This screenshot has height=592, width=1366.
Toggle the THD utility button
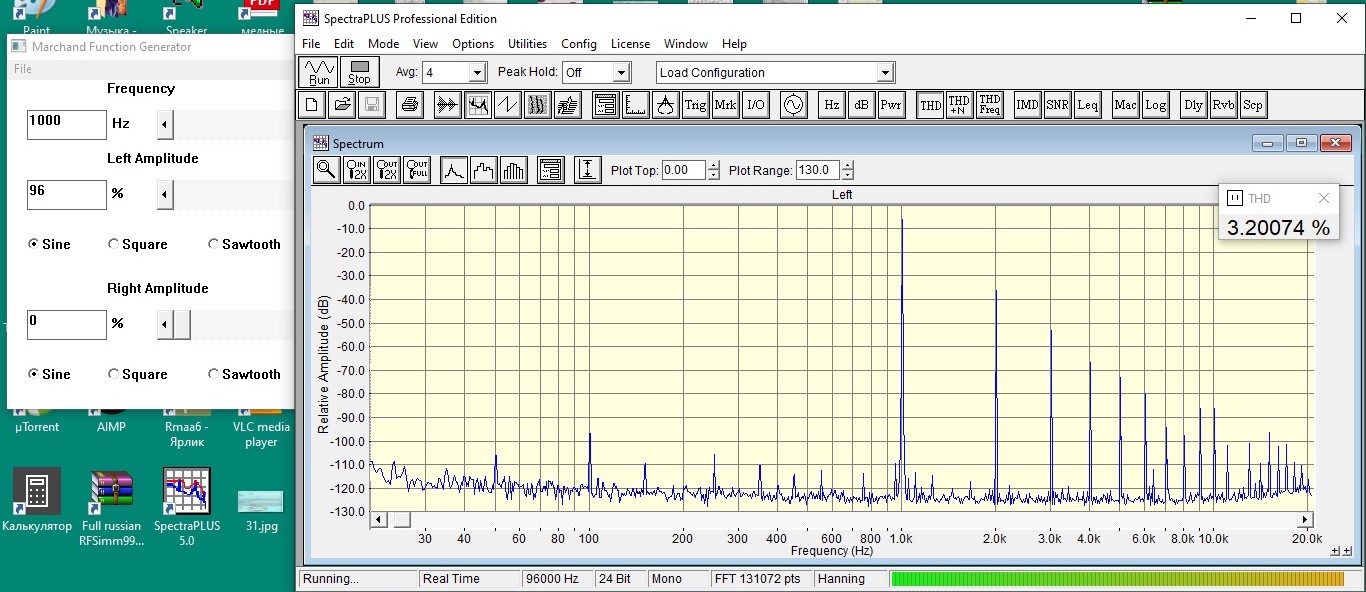[930, 105]
